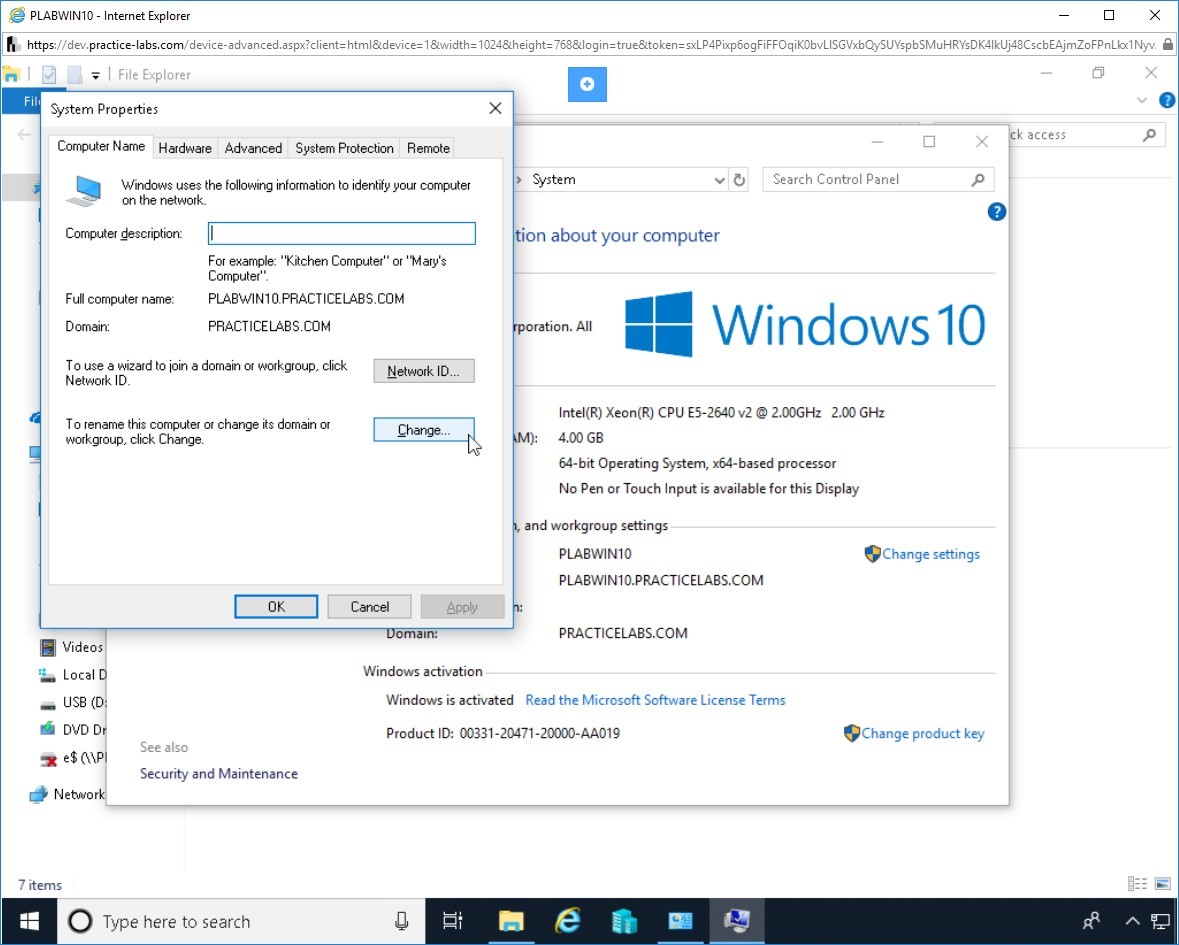Open the Control Panel address history dropdown
This screenshot has width=1179, height=945.
pyautogui.click(x=719, y=180)
